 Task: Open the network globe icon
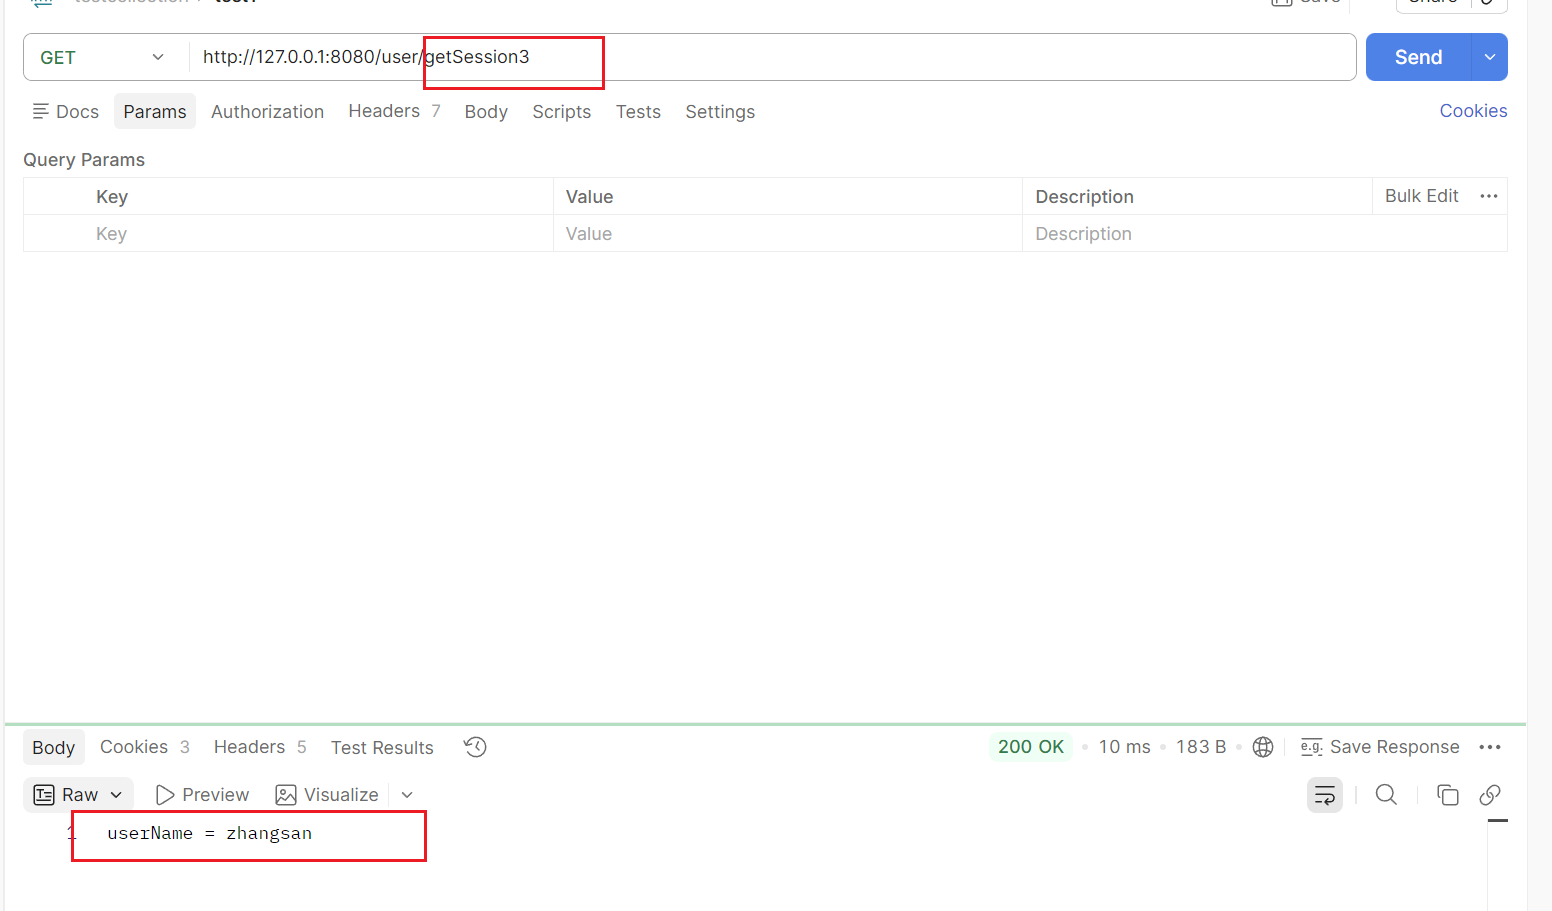tap(1263, 747)
